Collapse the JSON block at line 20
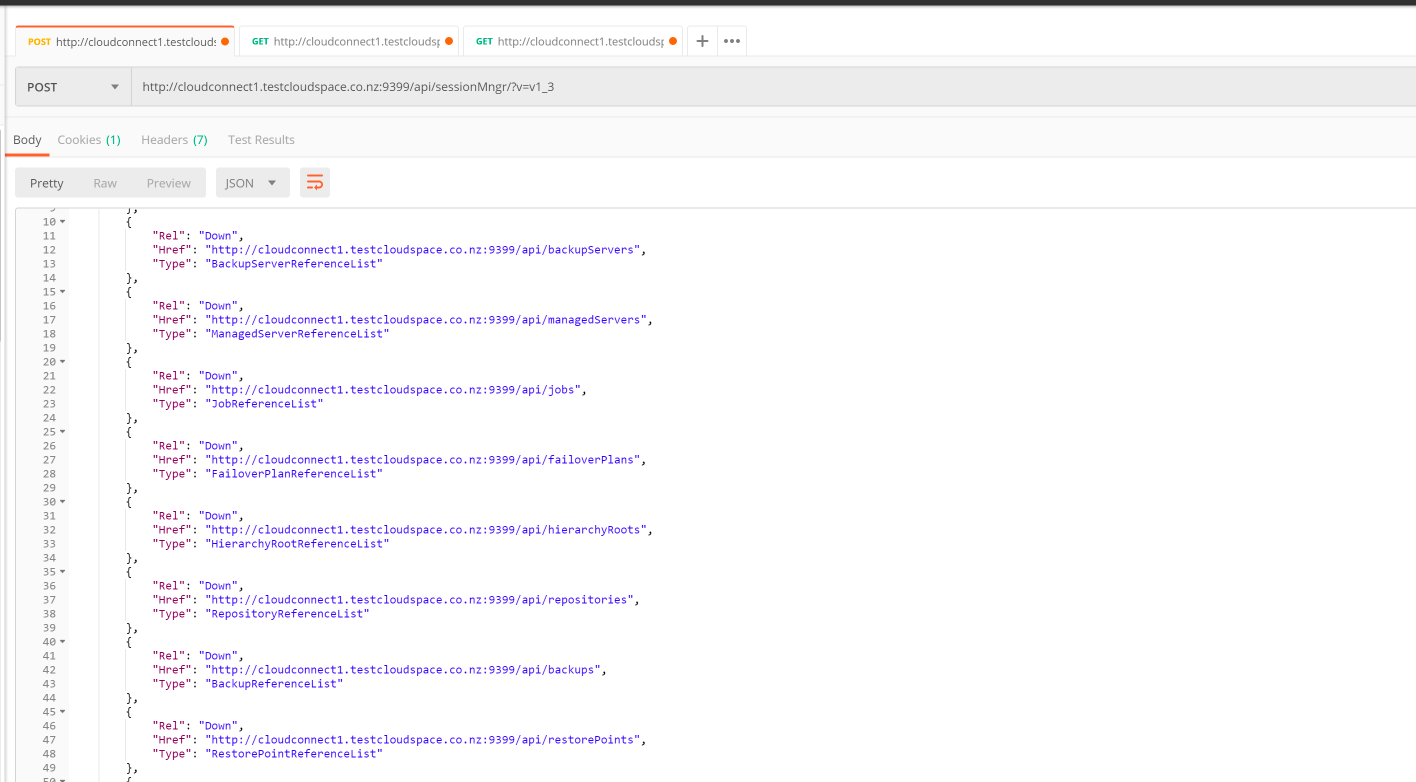This screenshot has width=1416, height=782. (x=62, y=361)
